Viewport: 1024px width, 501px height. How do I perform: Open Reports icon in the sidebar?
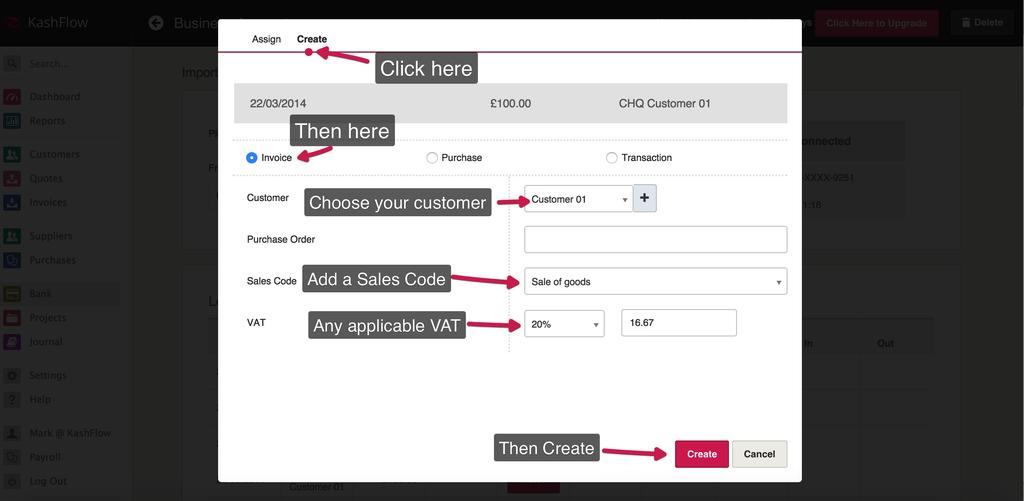(x=12, y=121)
